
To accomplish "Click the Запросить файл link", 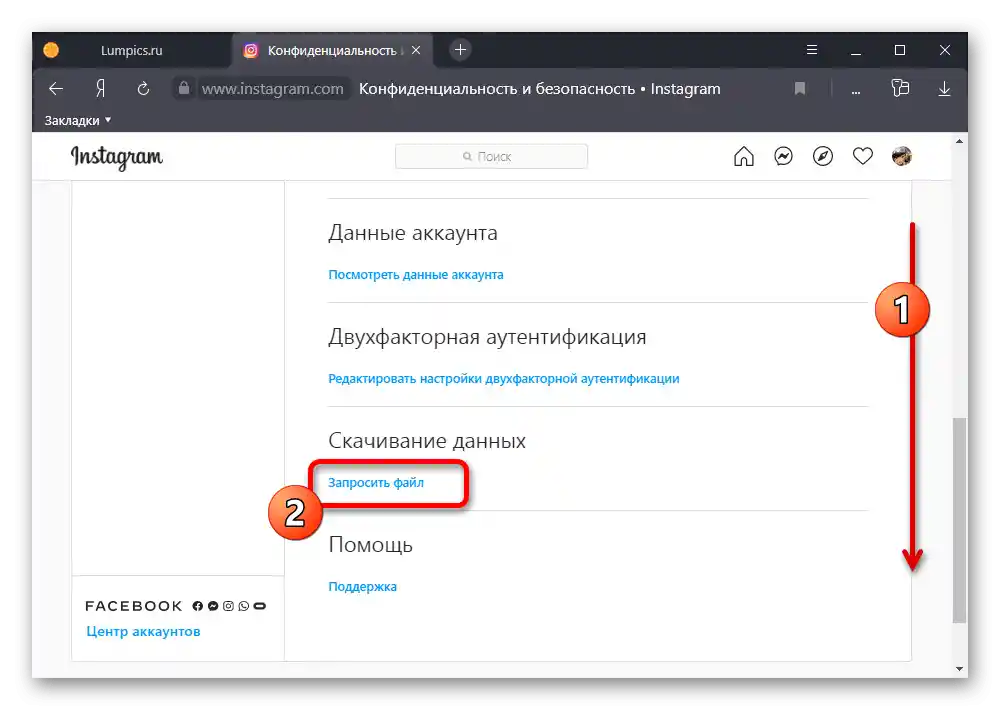I will pos(376,483).
